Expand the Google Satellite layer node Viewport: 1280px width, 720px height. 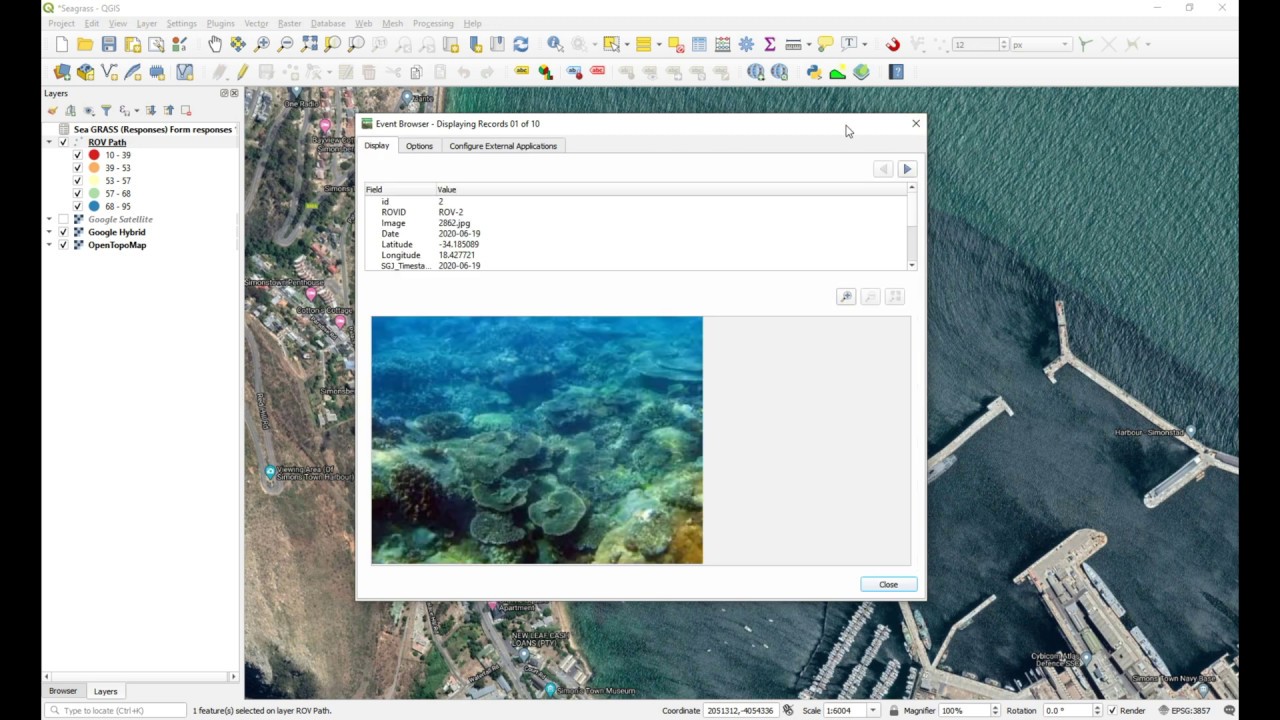49,219
